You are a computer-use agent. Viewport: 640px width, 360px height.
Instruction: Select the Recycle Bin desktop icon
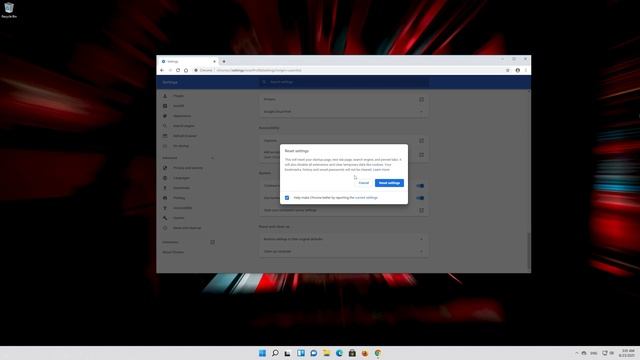[9, 10]
